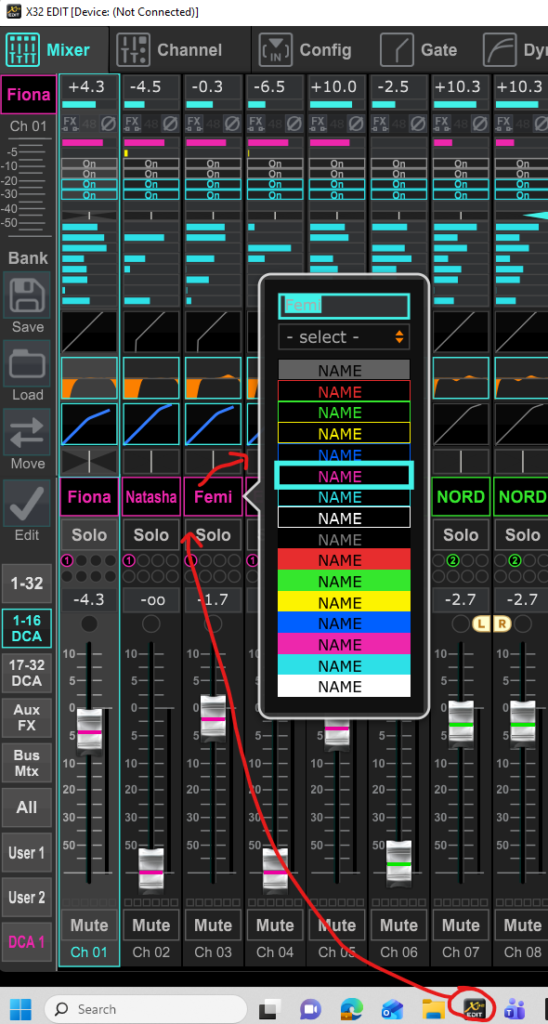
Task: Click the Femi name input field
Action: pyautogui.click(x=344, y=305)
